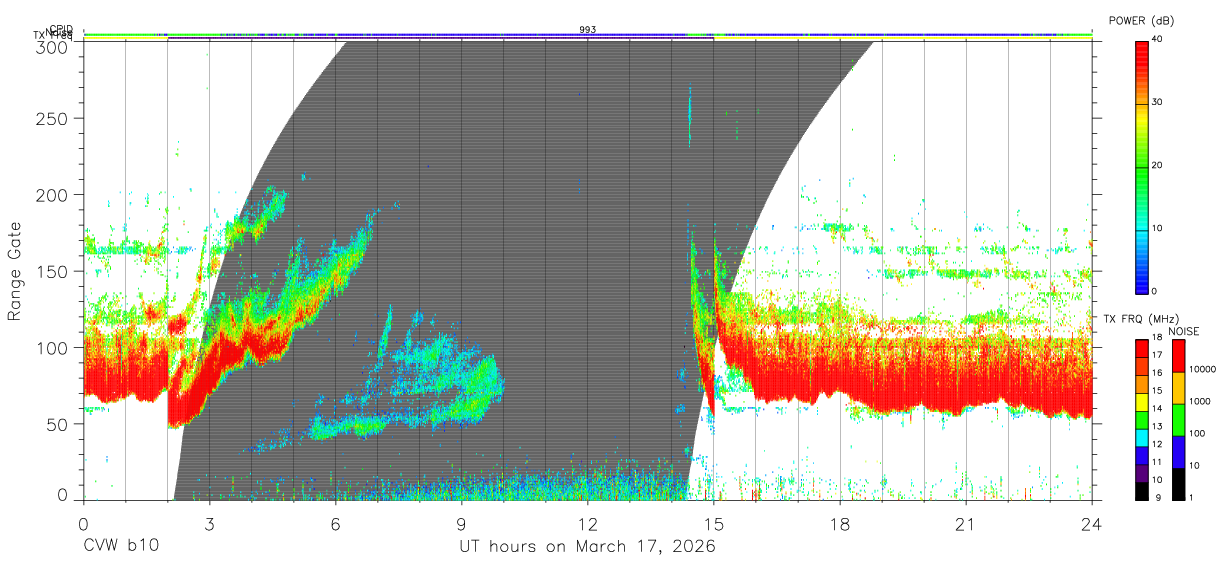Click the 0 label on POWER colorbar

[1156, 292]
